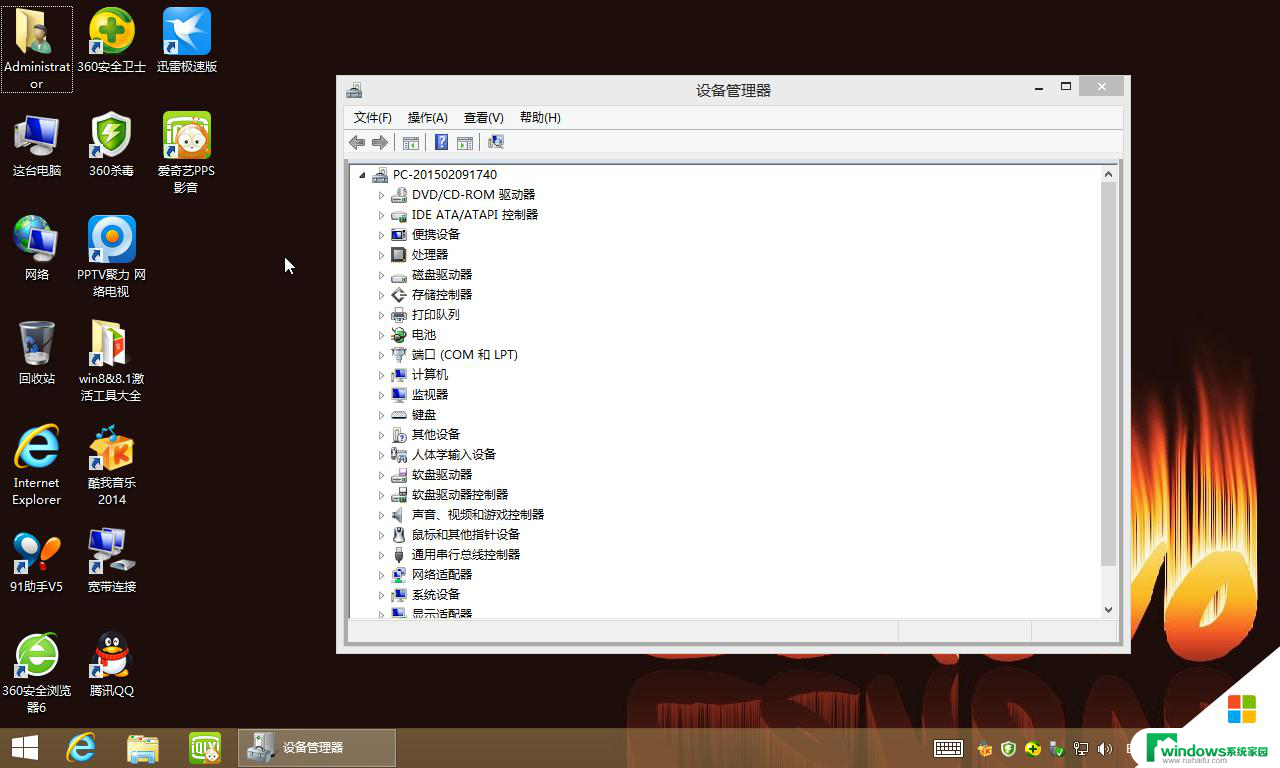
Task: Open the touch keyboard tray icon
Action: [948, 748]
